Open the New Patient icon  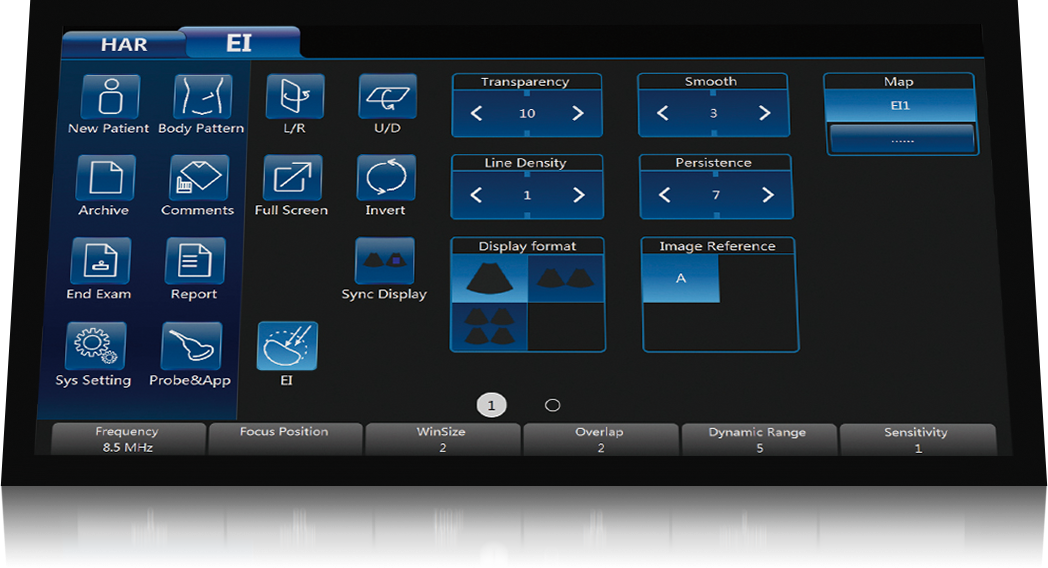click(109, 97)
